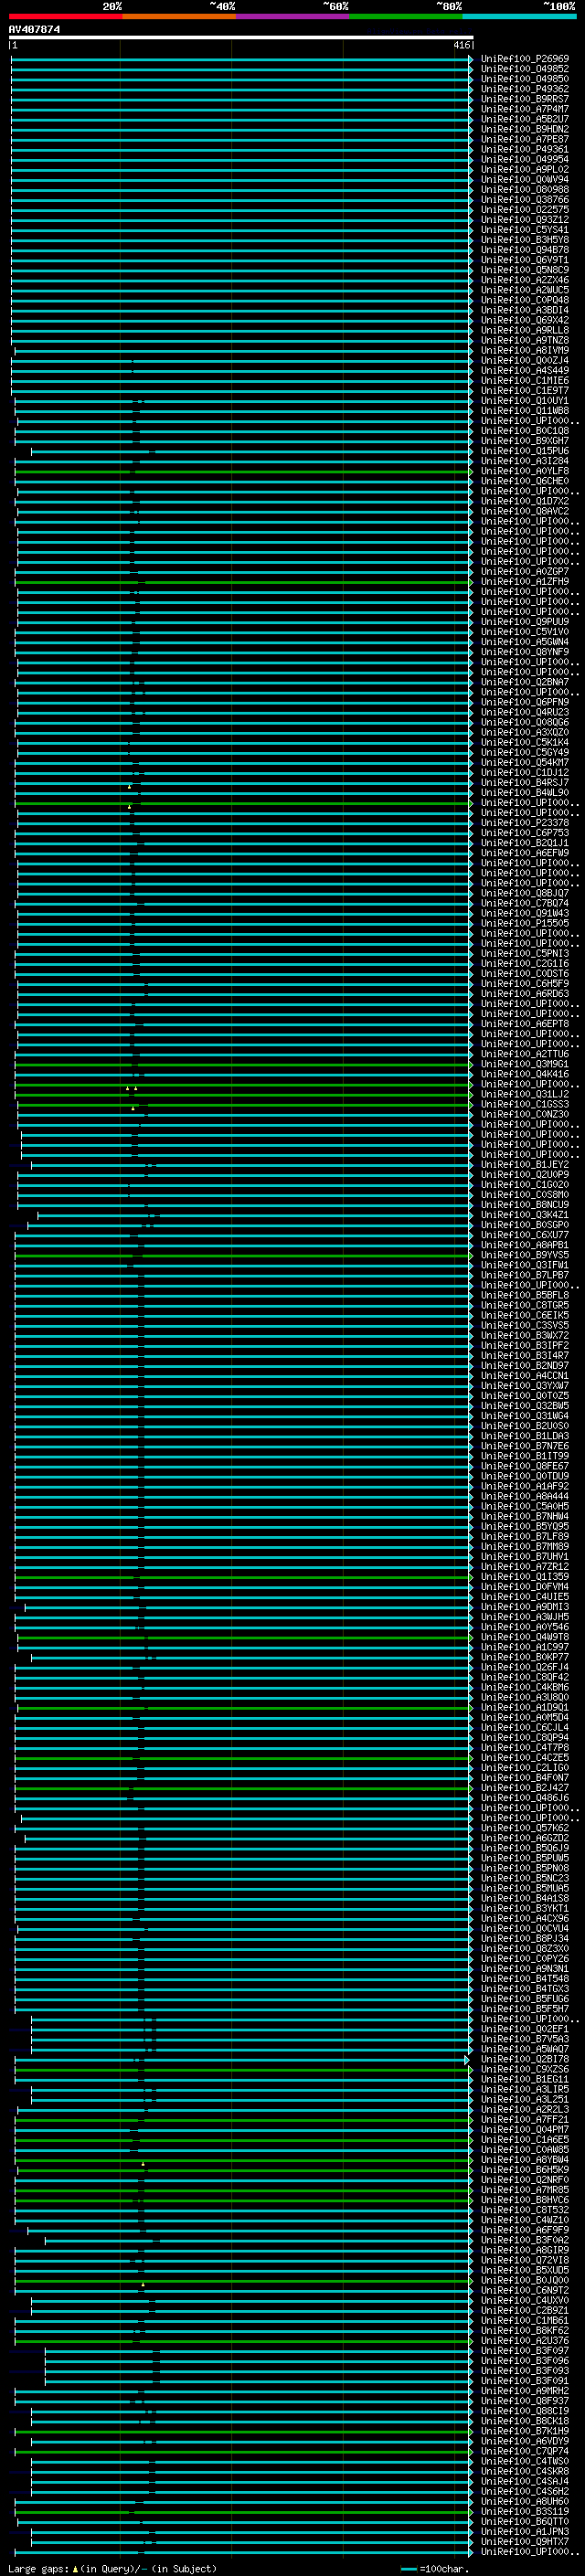
Task: Select the UniRef100_B9RRS7 label
Action: pyautogui.click(x=524, y=99)
